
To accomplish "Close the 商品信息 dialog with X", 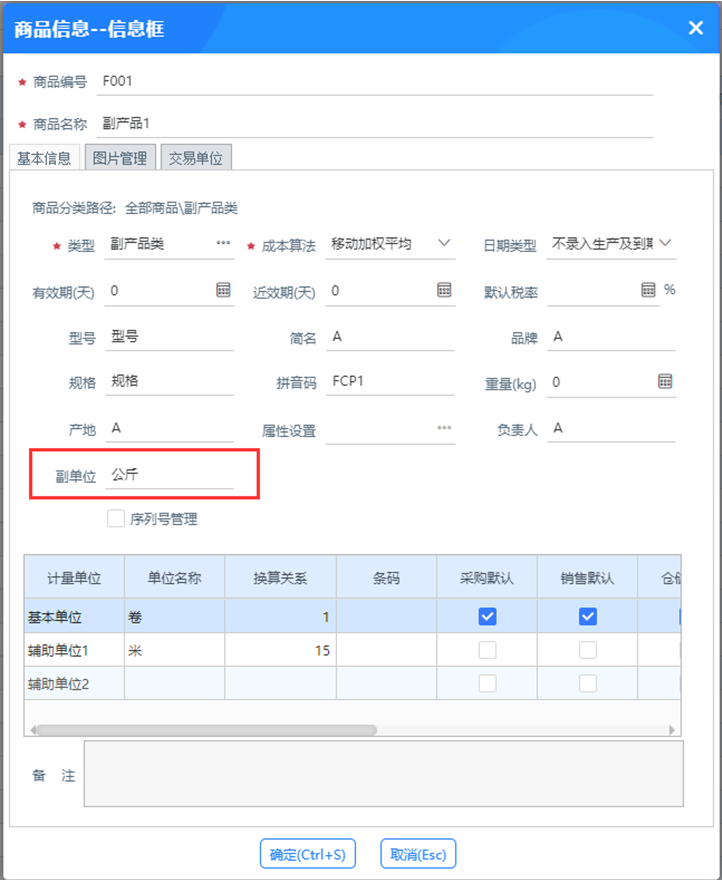I will click(696, 28).
